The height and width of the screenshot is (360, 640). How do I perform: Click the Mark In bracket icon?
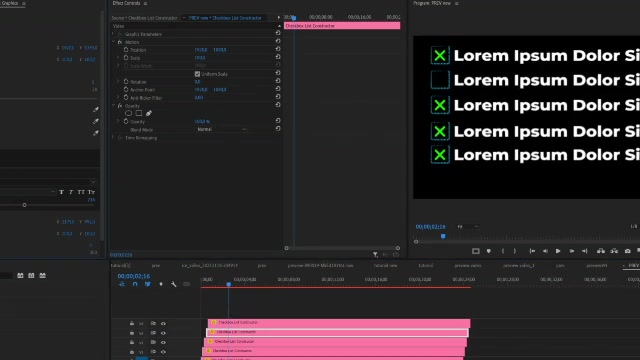click(502, 251)
